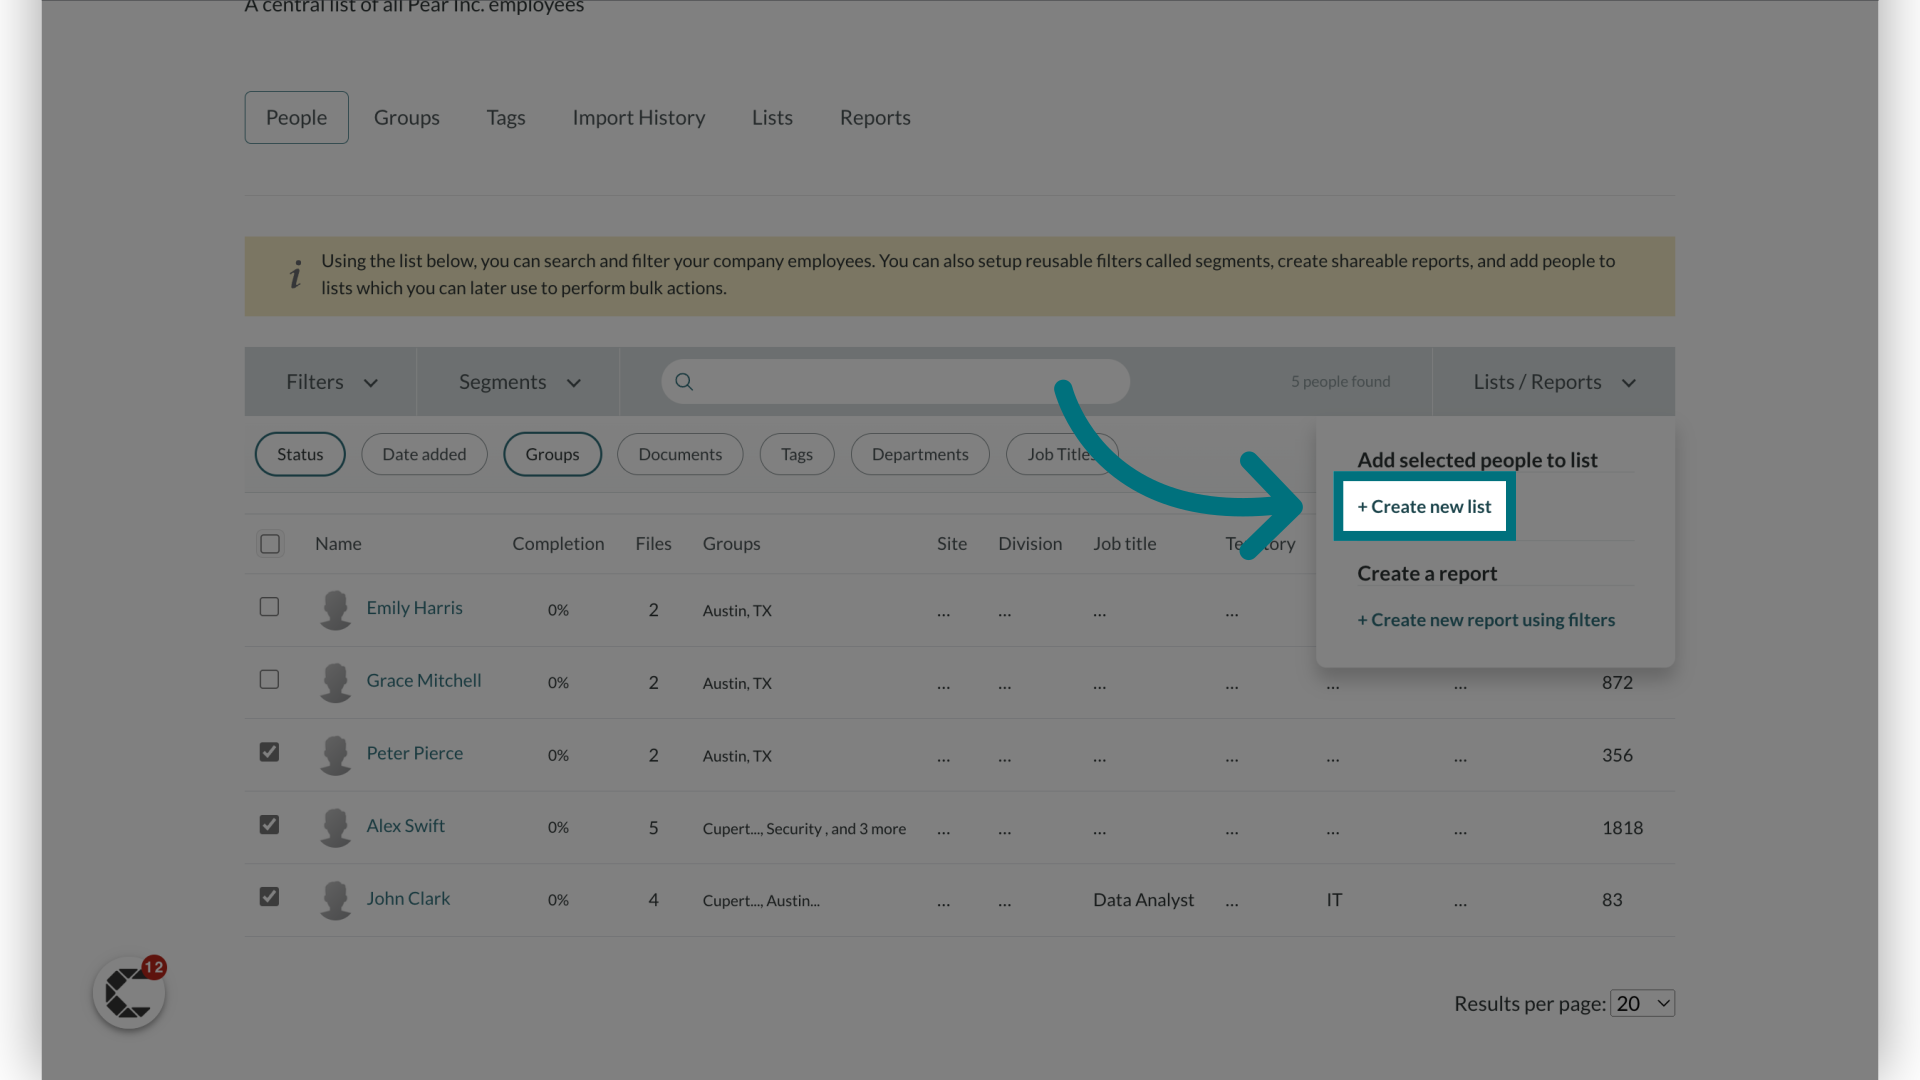The width and height of the screenshot is (1920, 1080).
Task: Click the search bar icon
Action: point(683,381)
